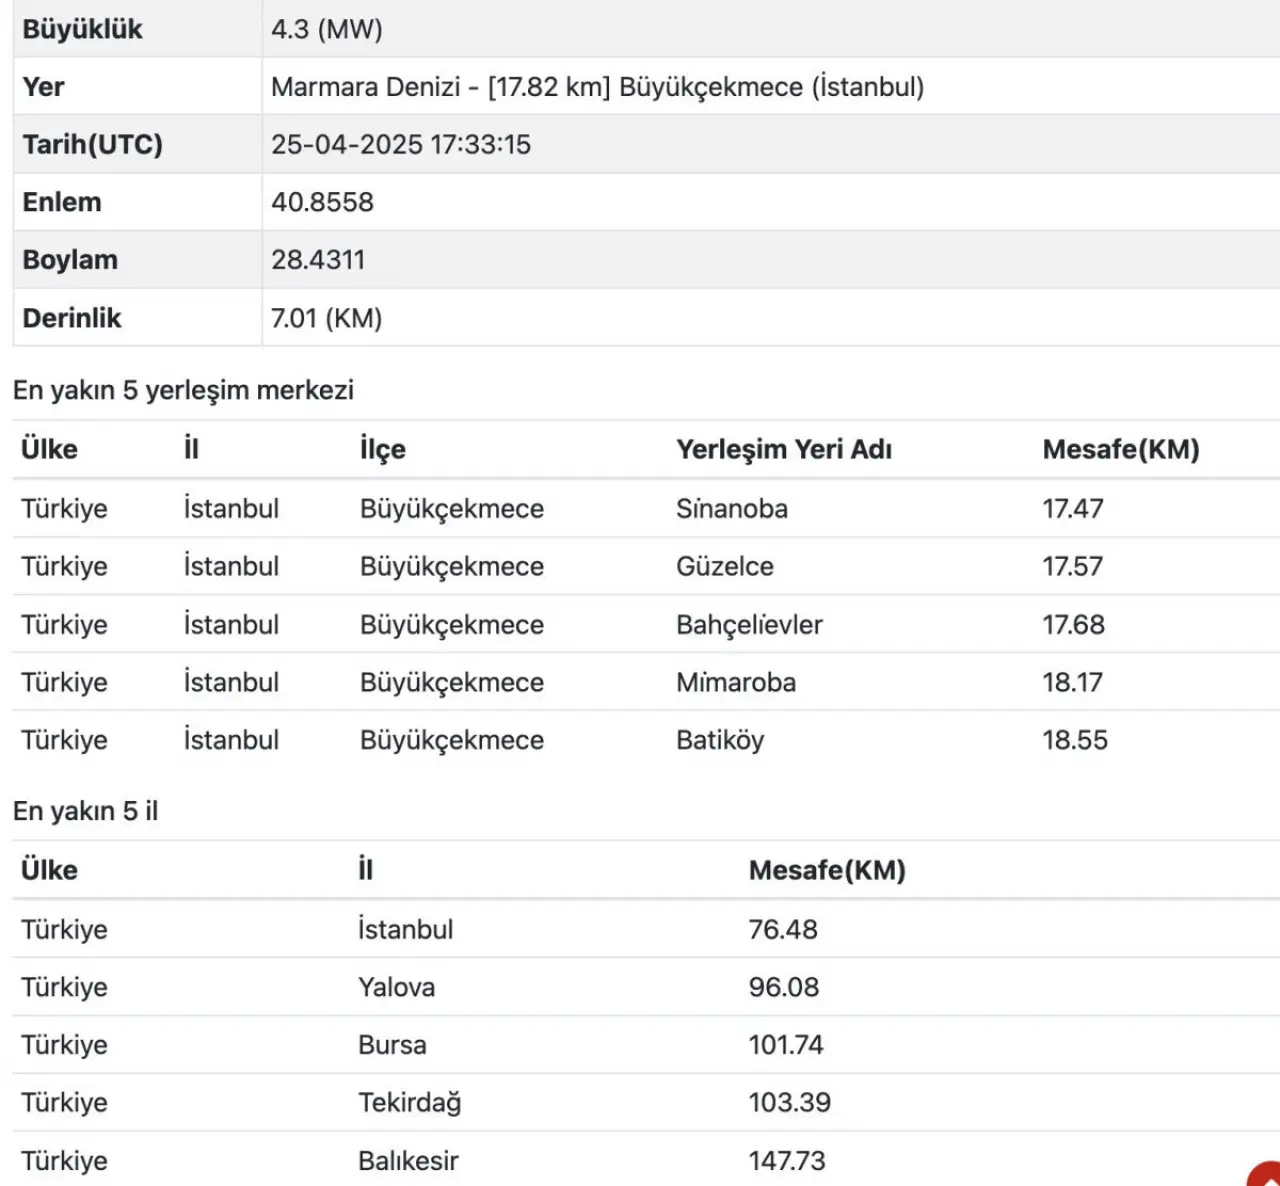Image resolution: width=1280 pixels, height=1186 pixels.
Task: Click Mesafe(KM) header in settlements table
Action: coord(1121,449)
